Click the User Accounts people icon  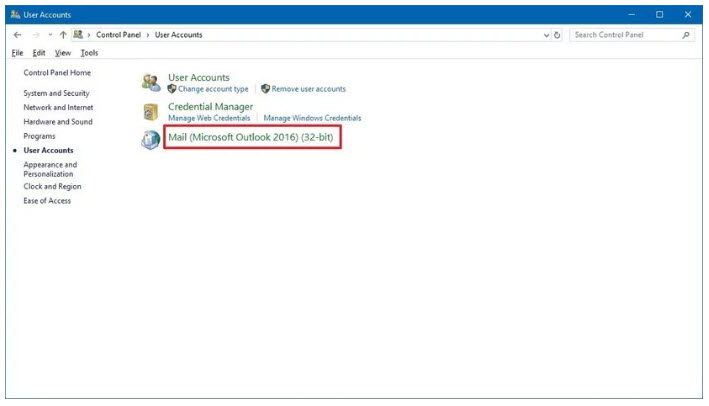[151, 82]
